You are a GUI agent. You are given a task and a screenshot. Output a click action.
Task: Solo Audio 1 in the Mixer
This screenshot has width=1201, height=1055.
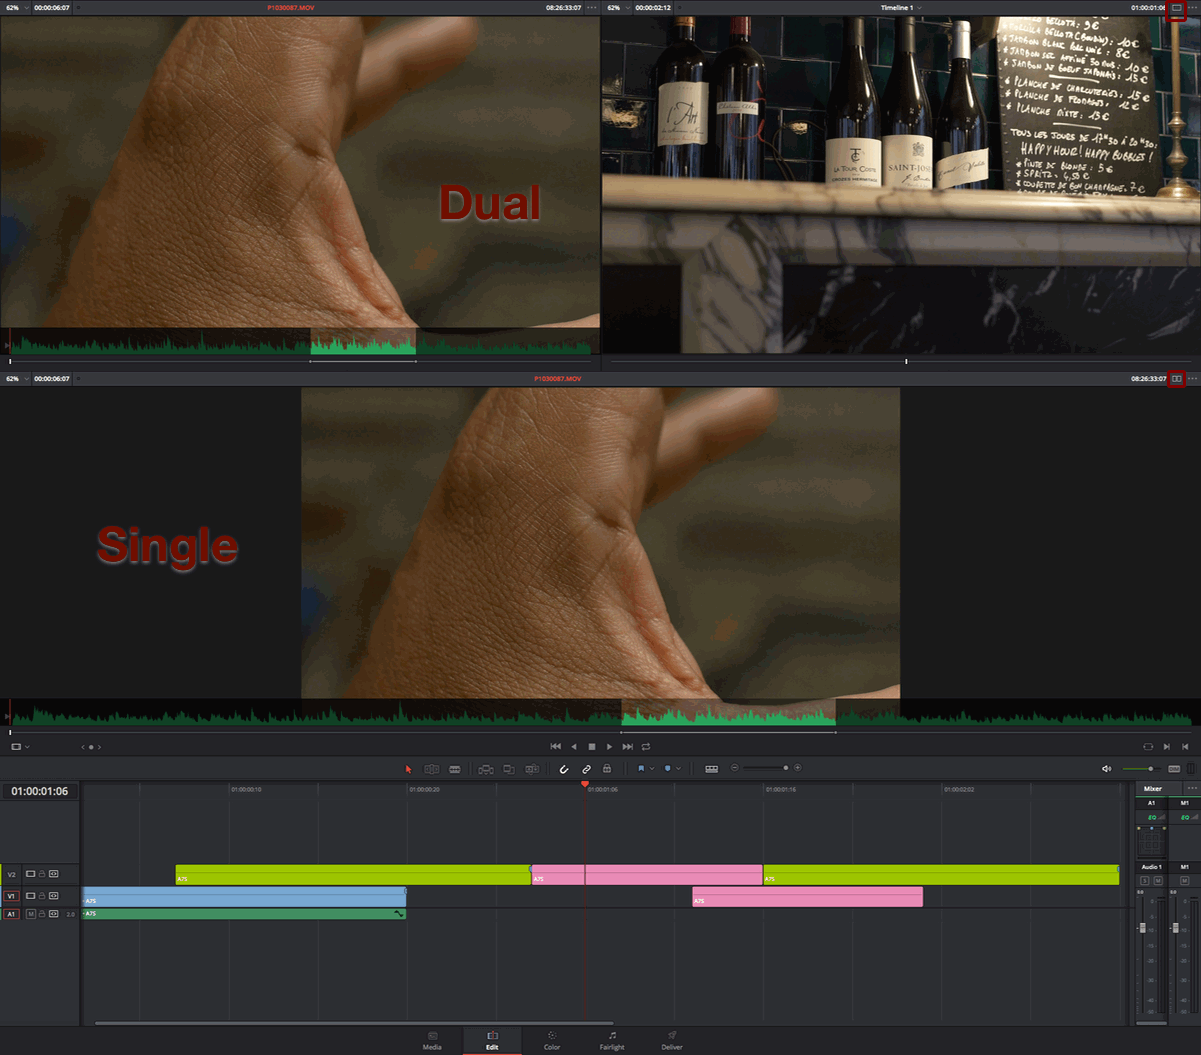(1145, 881)
